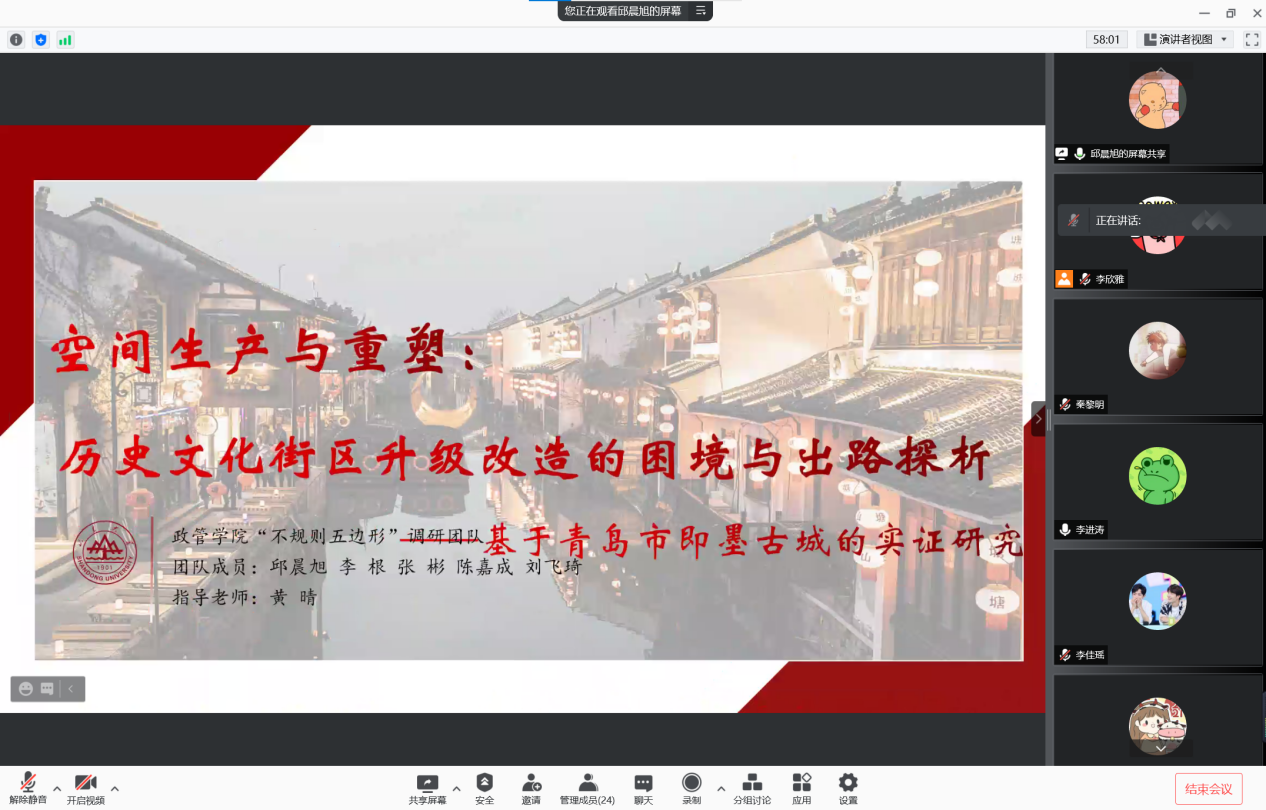Click the 邀请 invite icon
The image size is (1266, 810).
pyautogui.click(x=531, y=787)
